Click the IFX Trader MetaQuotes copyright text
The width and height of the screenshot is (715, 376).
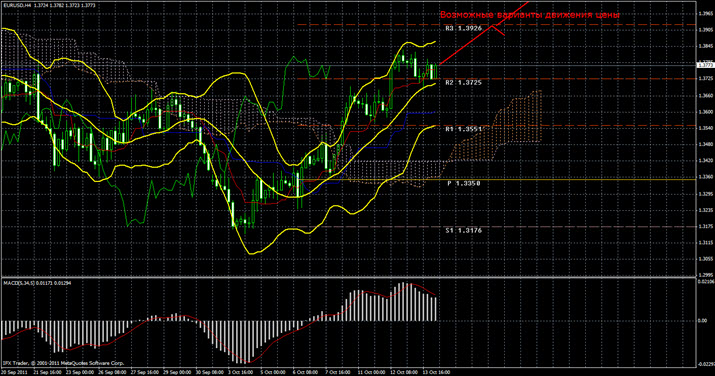(63, 364)
